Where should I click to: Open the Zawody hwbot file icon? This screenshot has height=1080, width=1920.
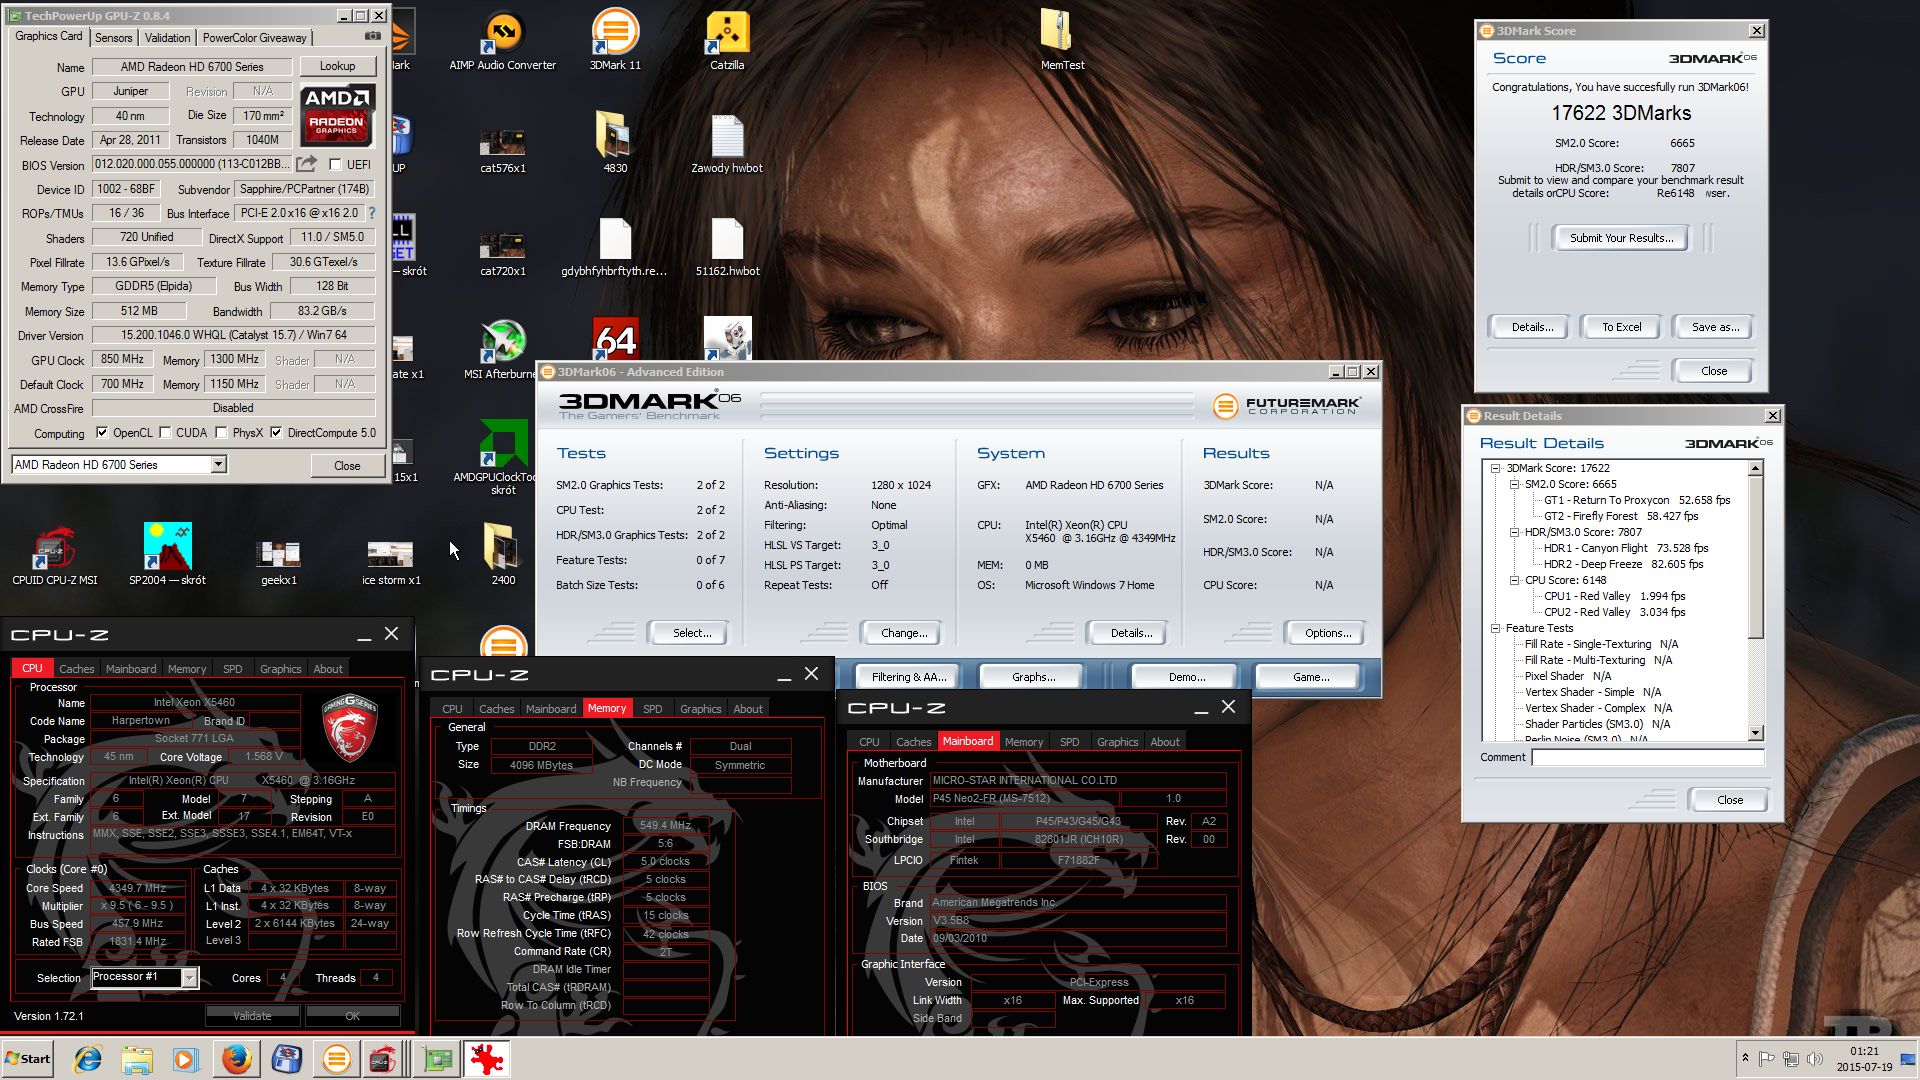coord(727,143)
